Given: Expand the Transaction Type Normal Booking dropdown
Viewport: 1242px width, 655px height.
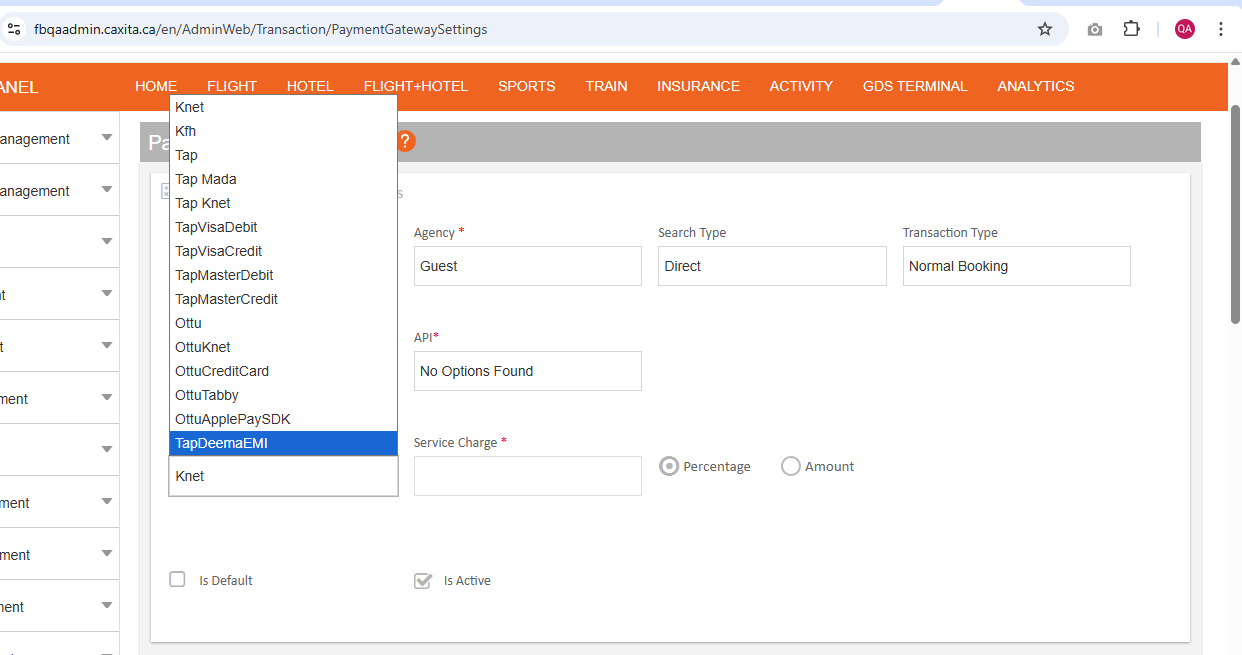Looking at the screenshot, I should [1016, 266].
